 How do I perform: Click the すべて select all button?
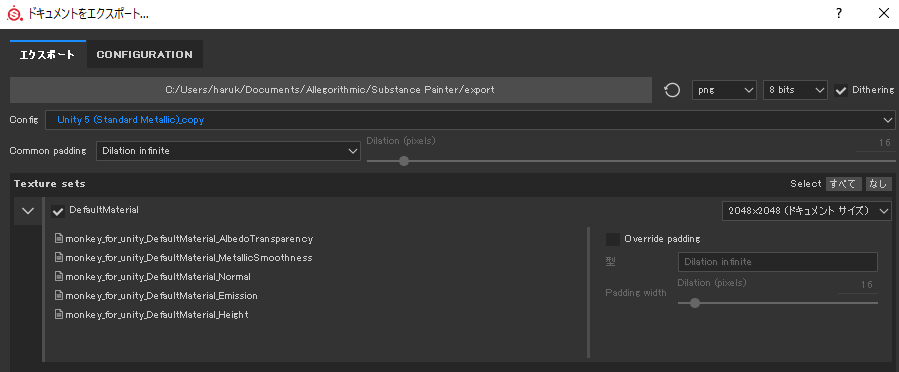pos(844,183)
